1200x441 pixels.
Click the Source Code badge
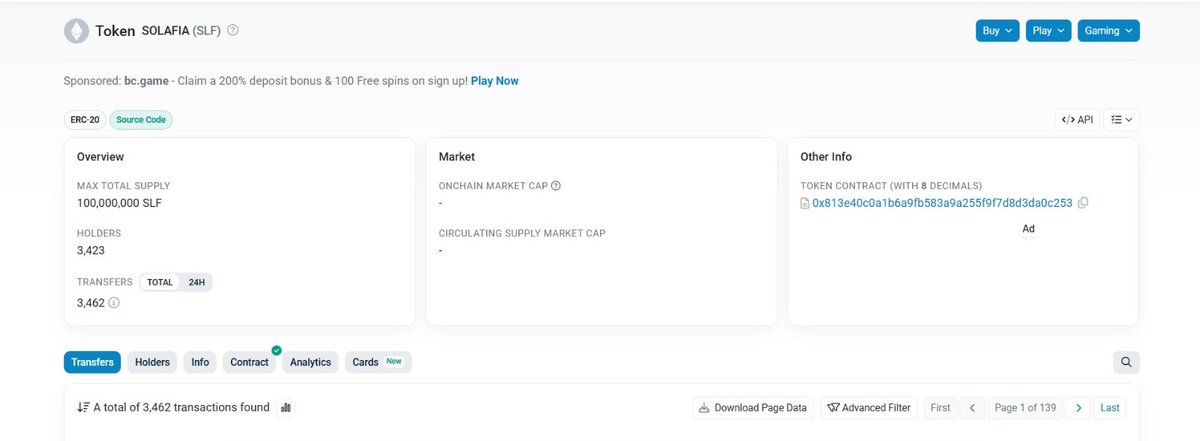(141, 120)
